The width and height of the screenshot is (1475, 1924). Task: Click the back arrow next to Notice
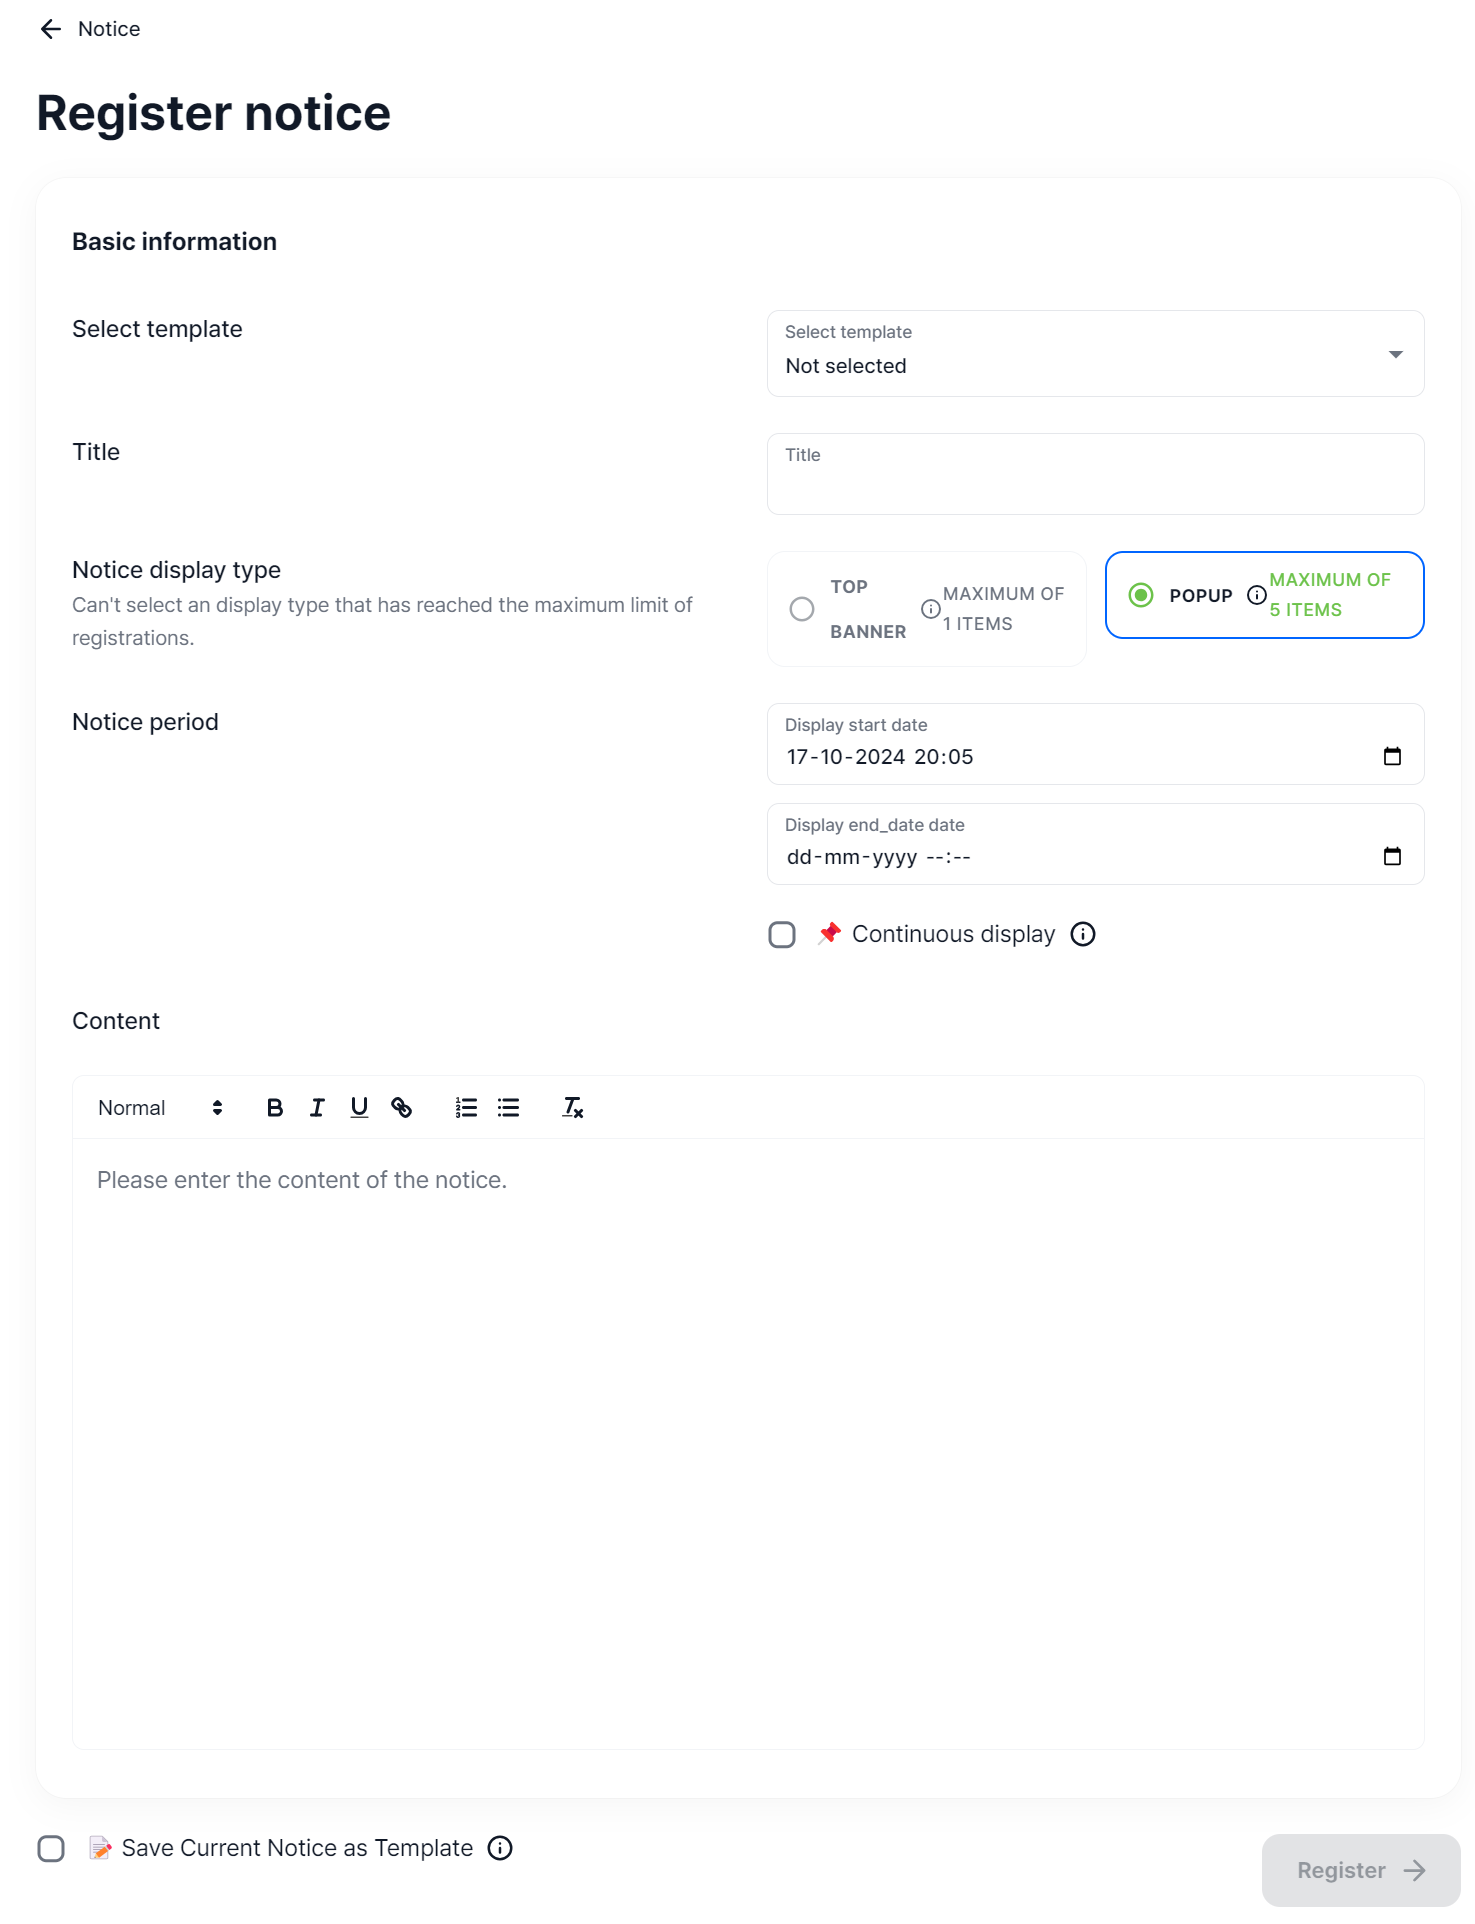pos(50,29)
